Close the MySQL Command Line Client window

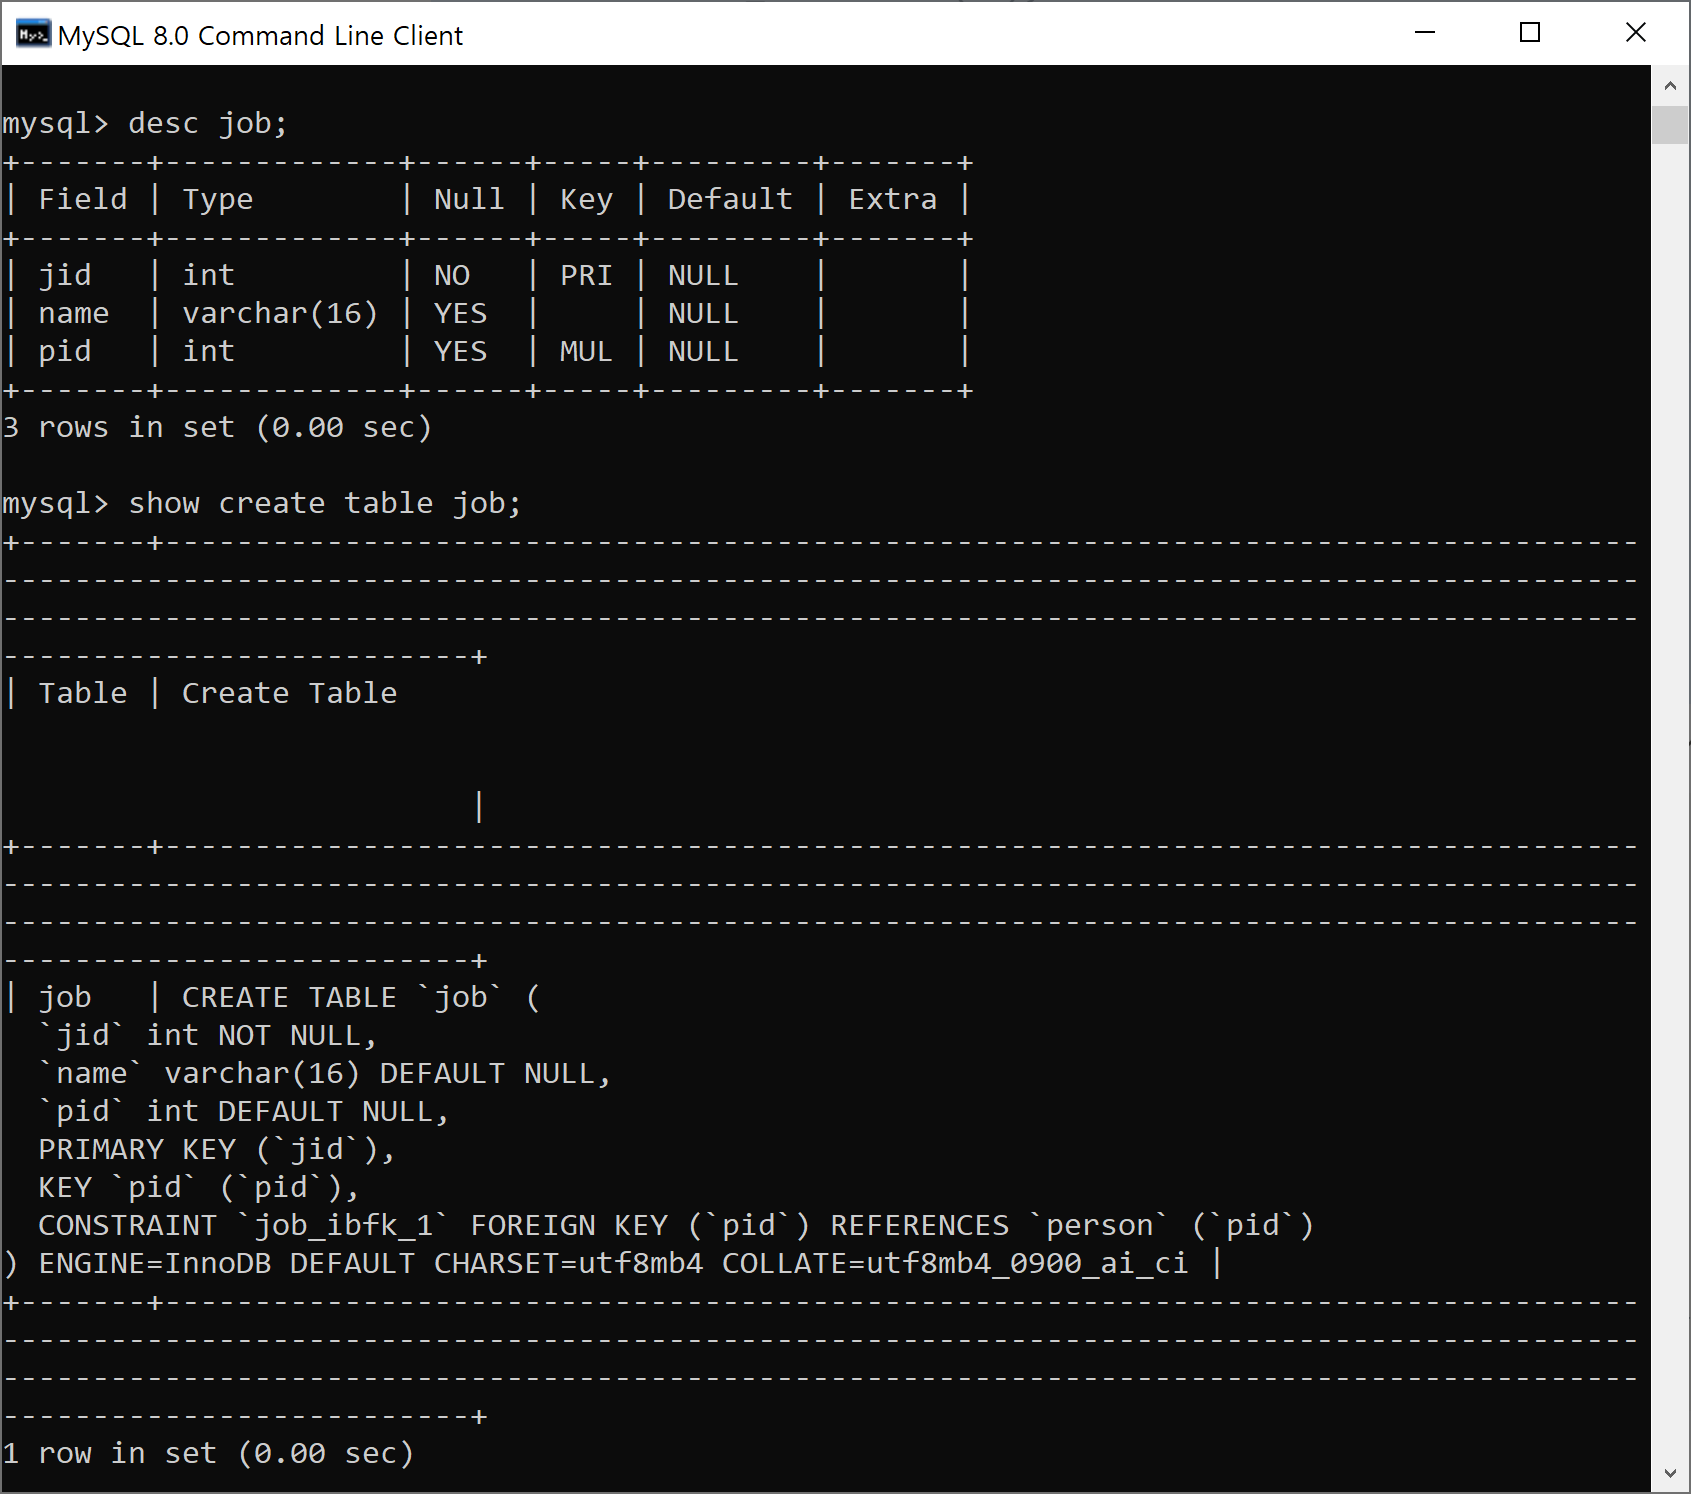[x=1636, y=33]
